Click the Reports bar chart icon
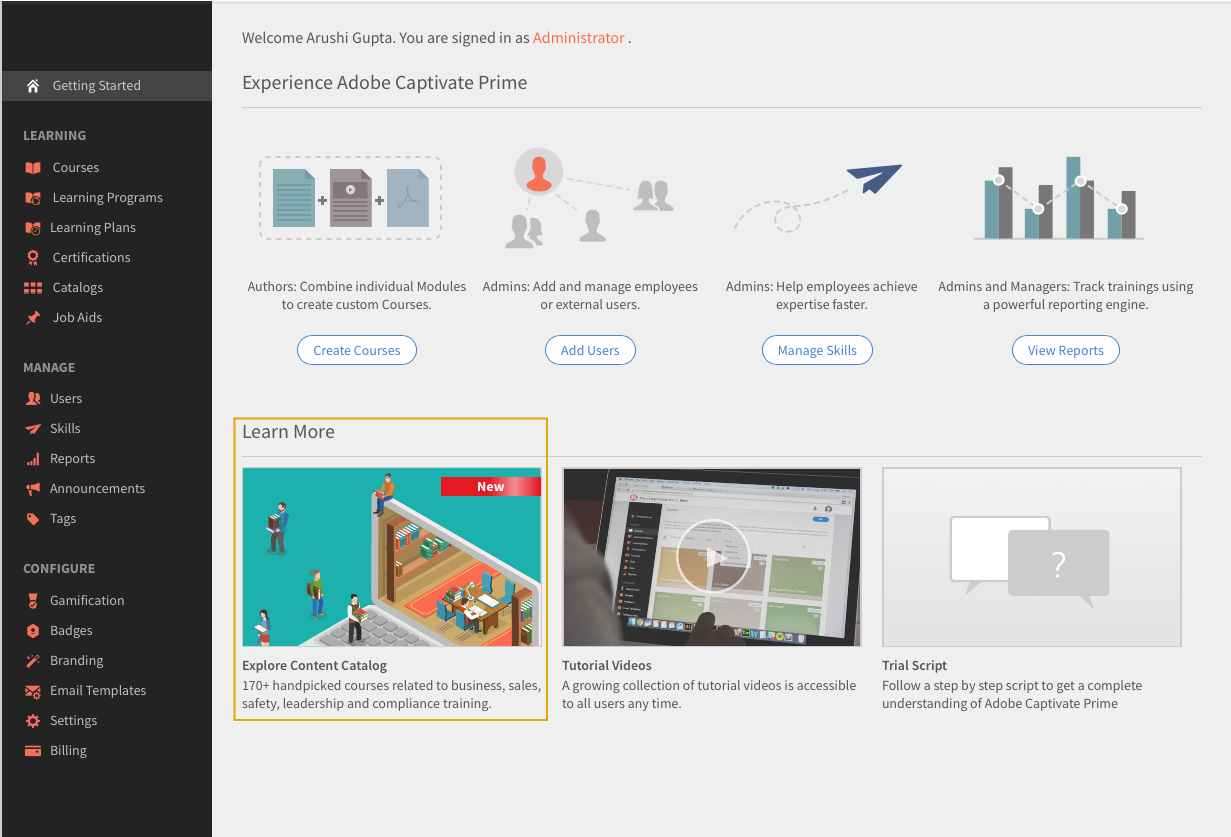The width and height of the screenshot is (1231, 837). (x=33, y=459)
